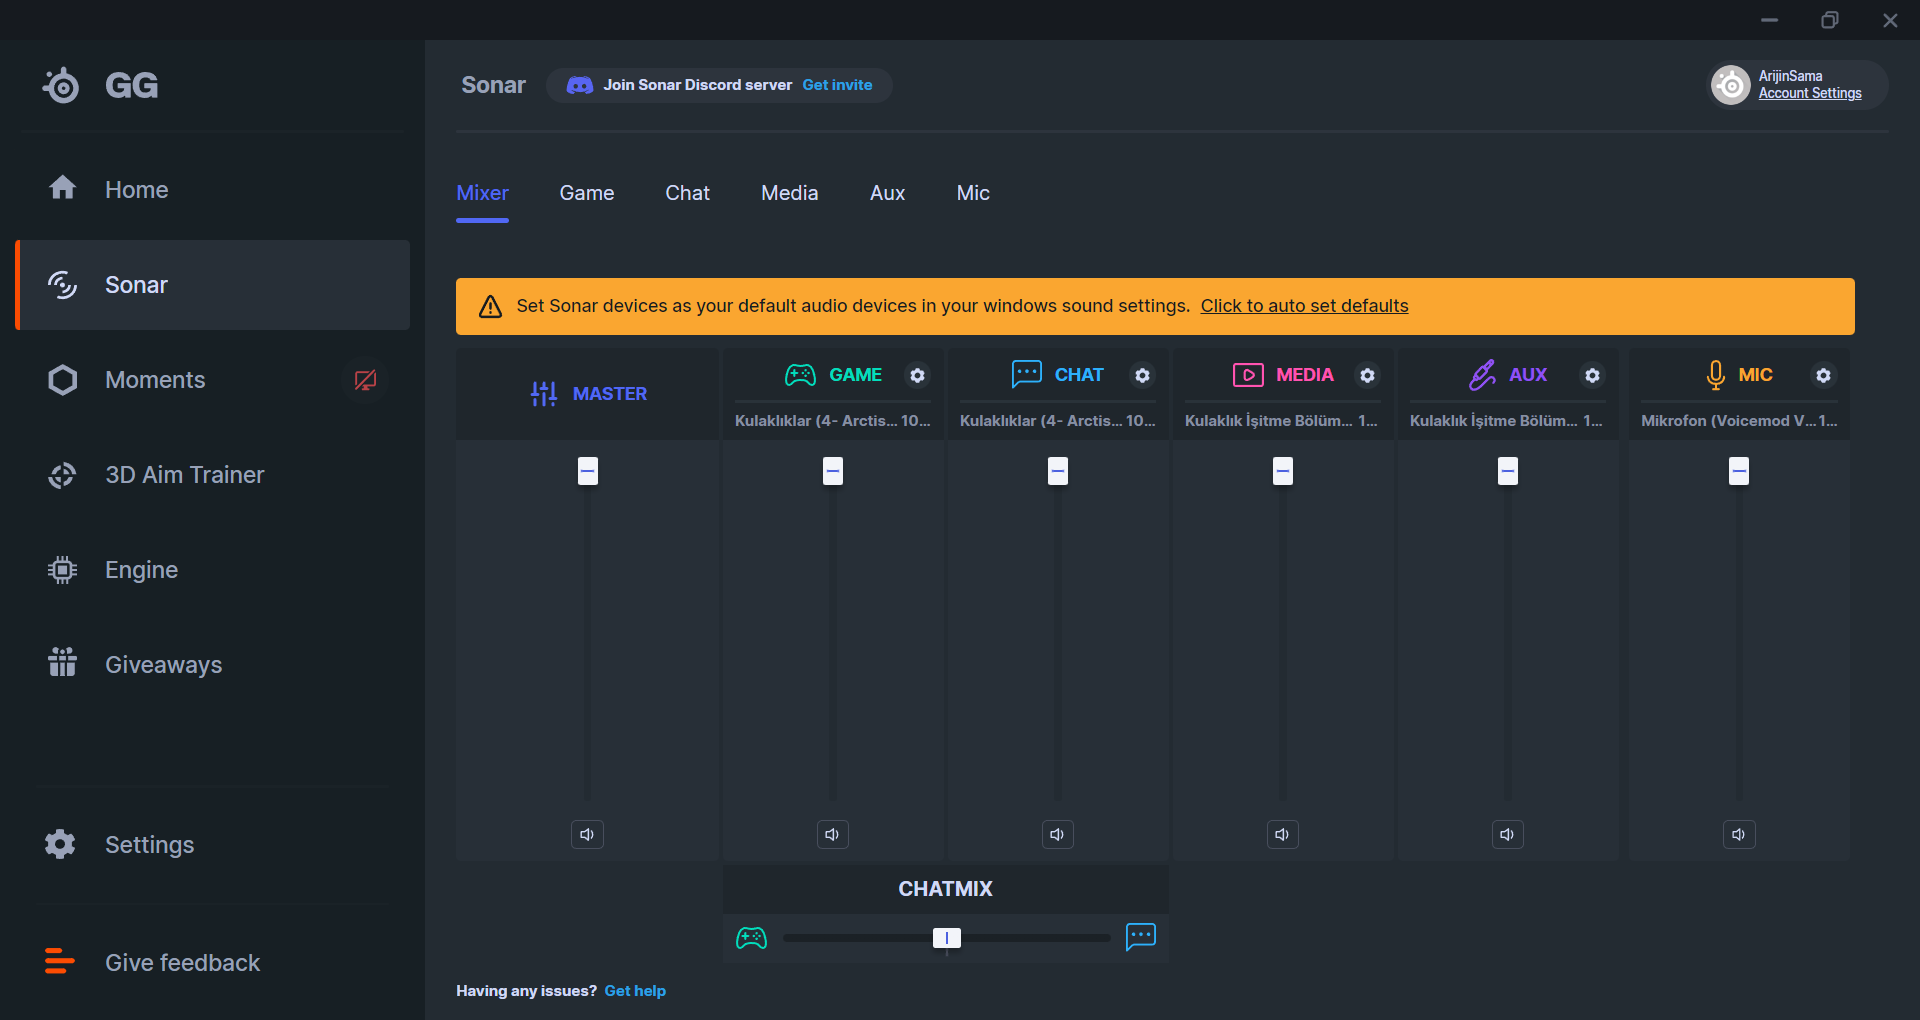Click the Master mixer sliders icon
Screen dimensions: 1920x1020
544,394
